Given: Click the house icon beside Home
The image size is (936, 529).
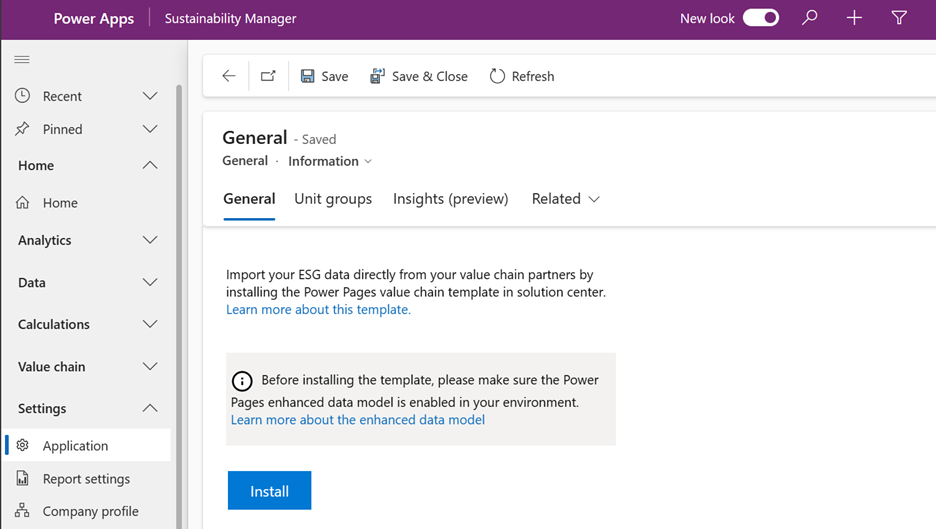Looking at the screenshot, I should (22, 202).
